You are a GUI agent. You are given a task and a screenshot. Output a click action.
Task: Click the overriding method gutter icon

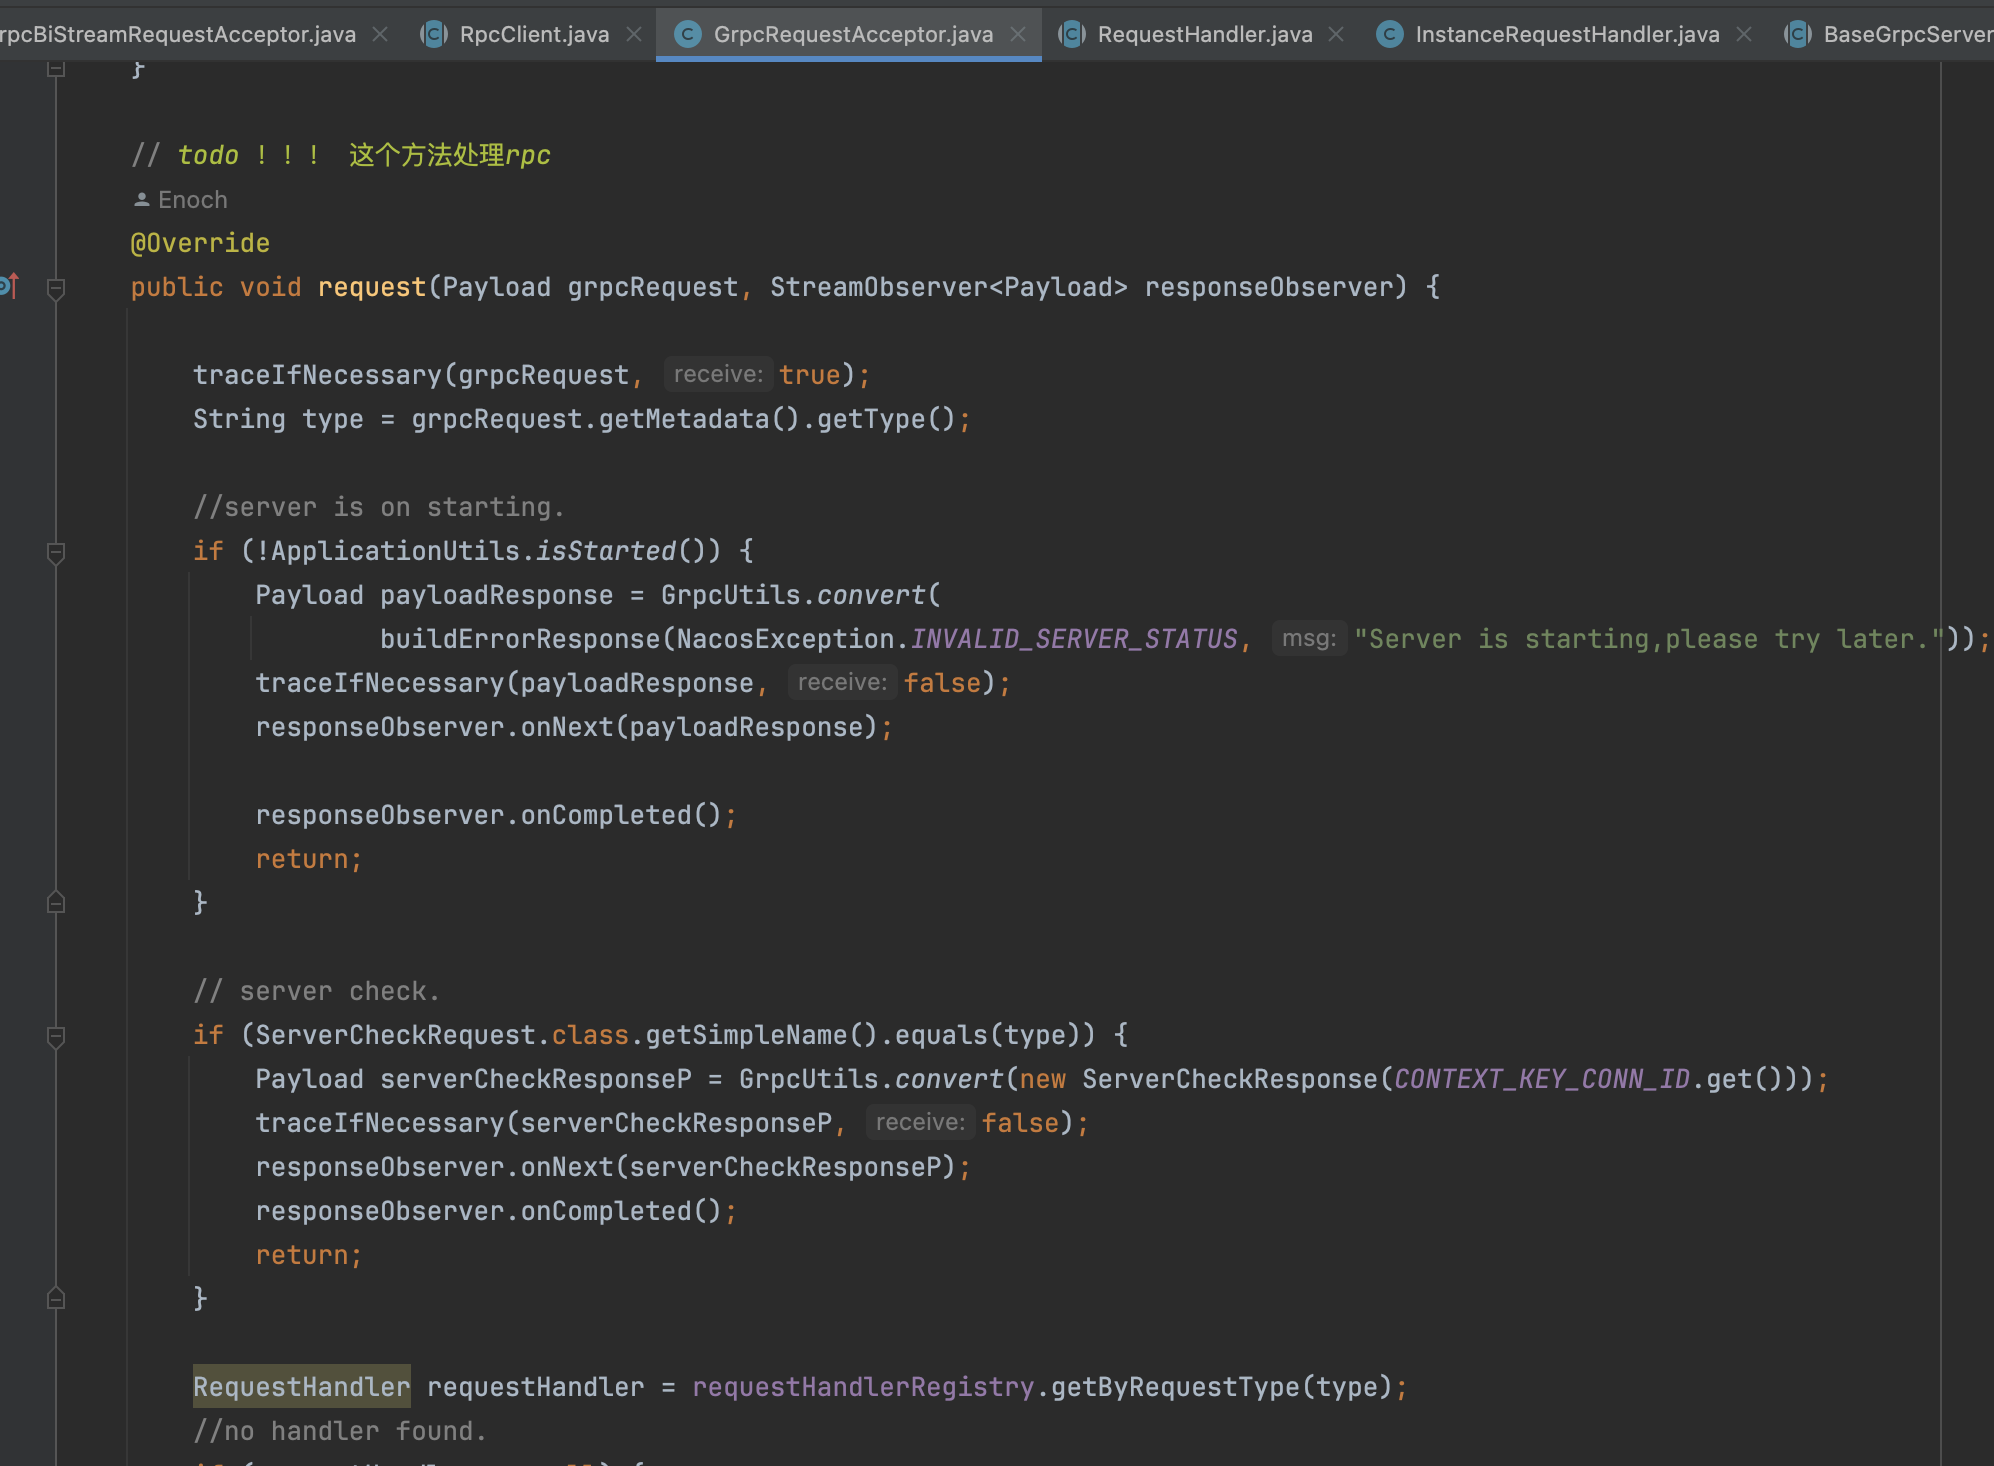coord(9,286)
